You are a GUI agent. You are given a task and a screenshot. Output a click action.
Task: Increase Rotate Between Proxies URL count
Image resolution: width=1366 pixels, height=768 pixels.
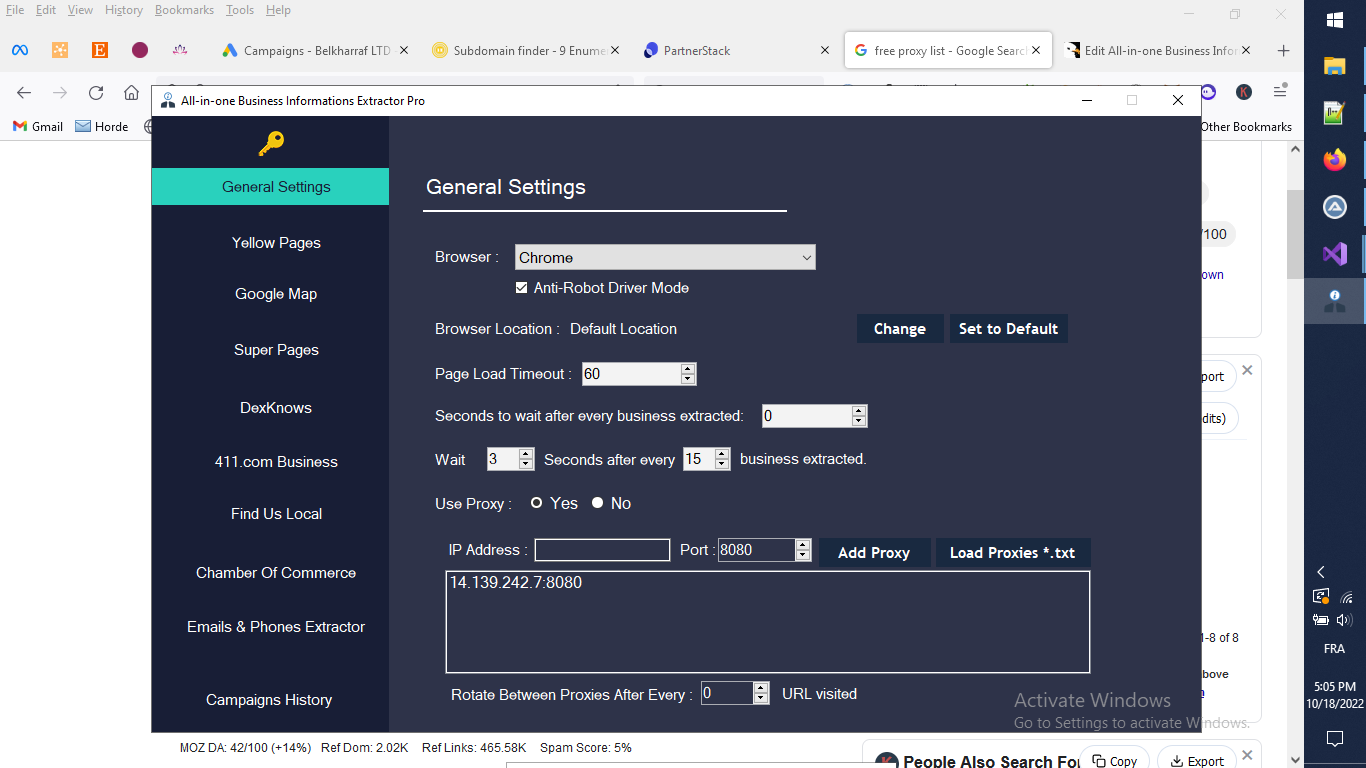click(761, 688)
